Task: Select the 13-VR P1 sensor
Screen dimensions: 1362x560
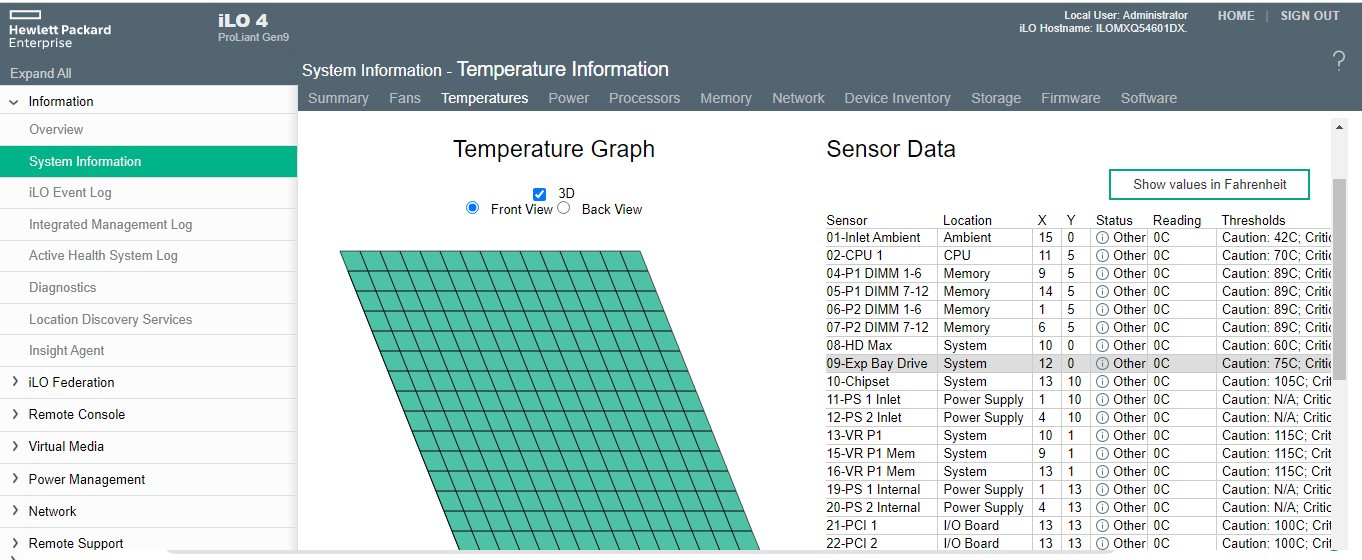Action: [x=1079, y=436]
